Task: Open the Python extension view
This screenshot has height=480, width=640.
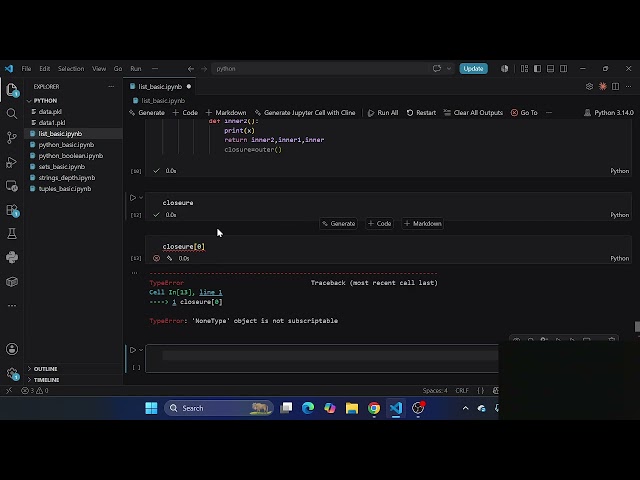Action: (12, 257)
